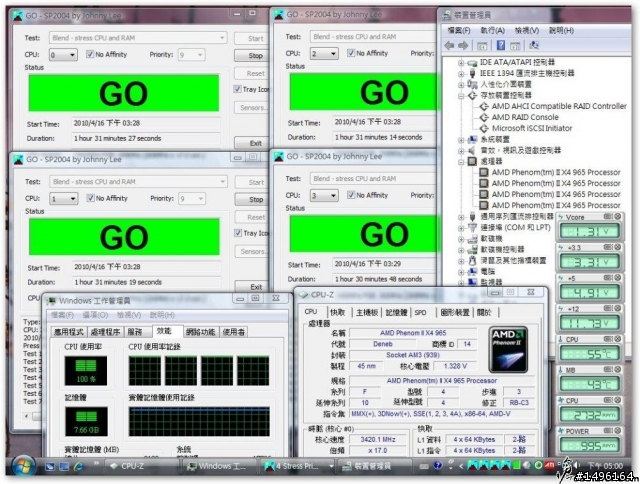The image size is (640, 484).
Task: Switch to 記憶體 tab in CPU-Z
Action: click(396, 313)
